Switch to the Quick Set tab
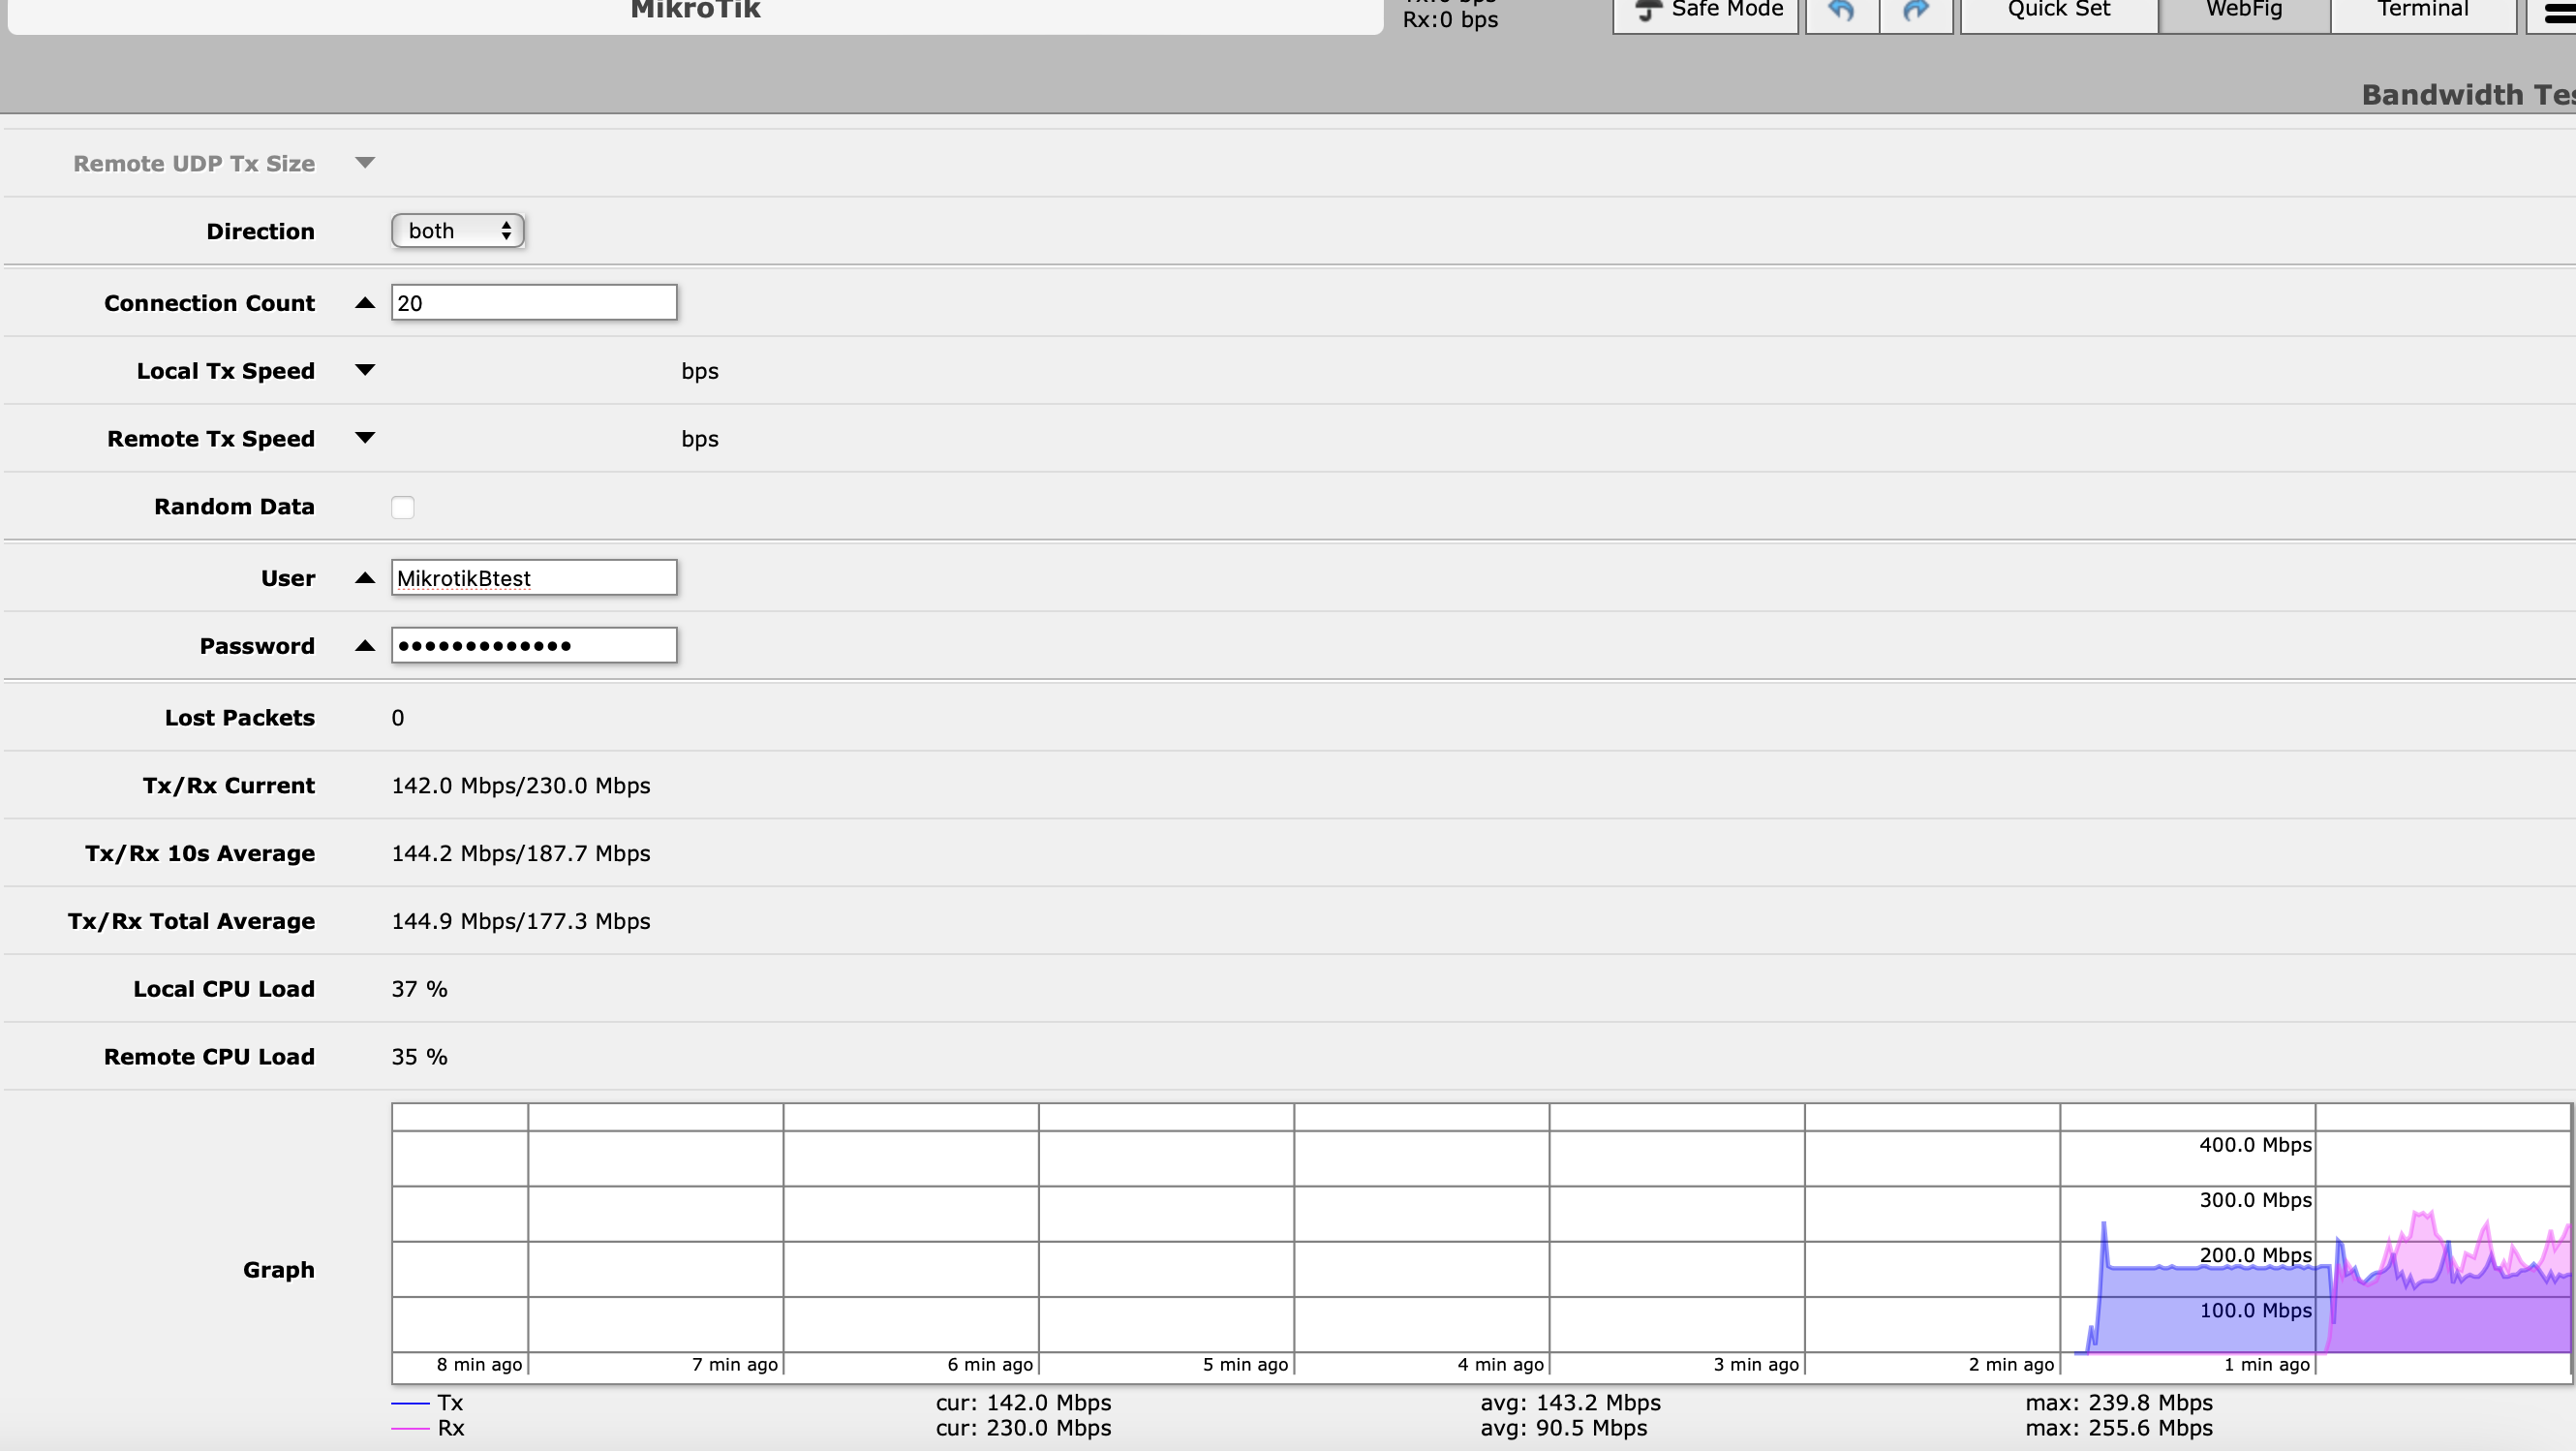 click(2058, 11)
